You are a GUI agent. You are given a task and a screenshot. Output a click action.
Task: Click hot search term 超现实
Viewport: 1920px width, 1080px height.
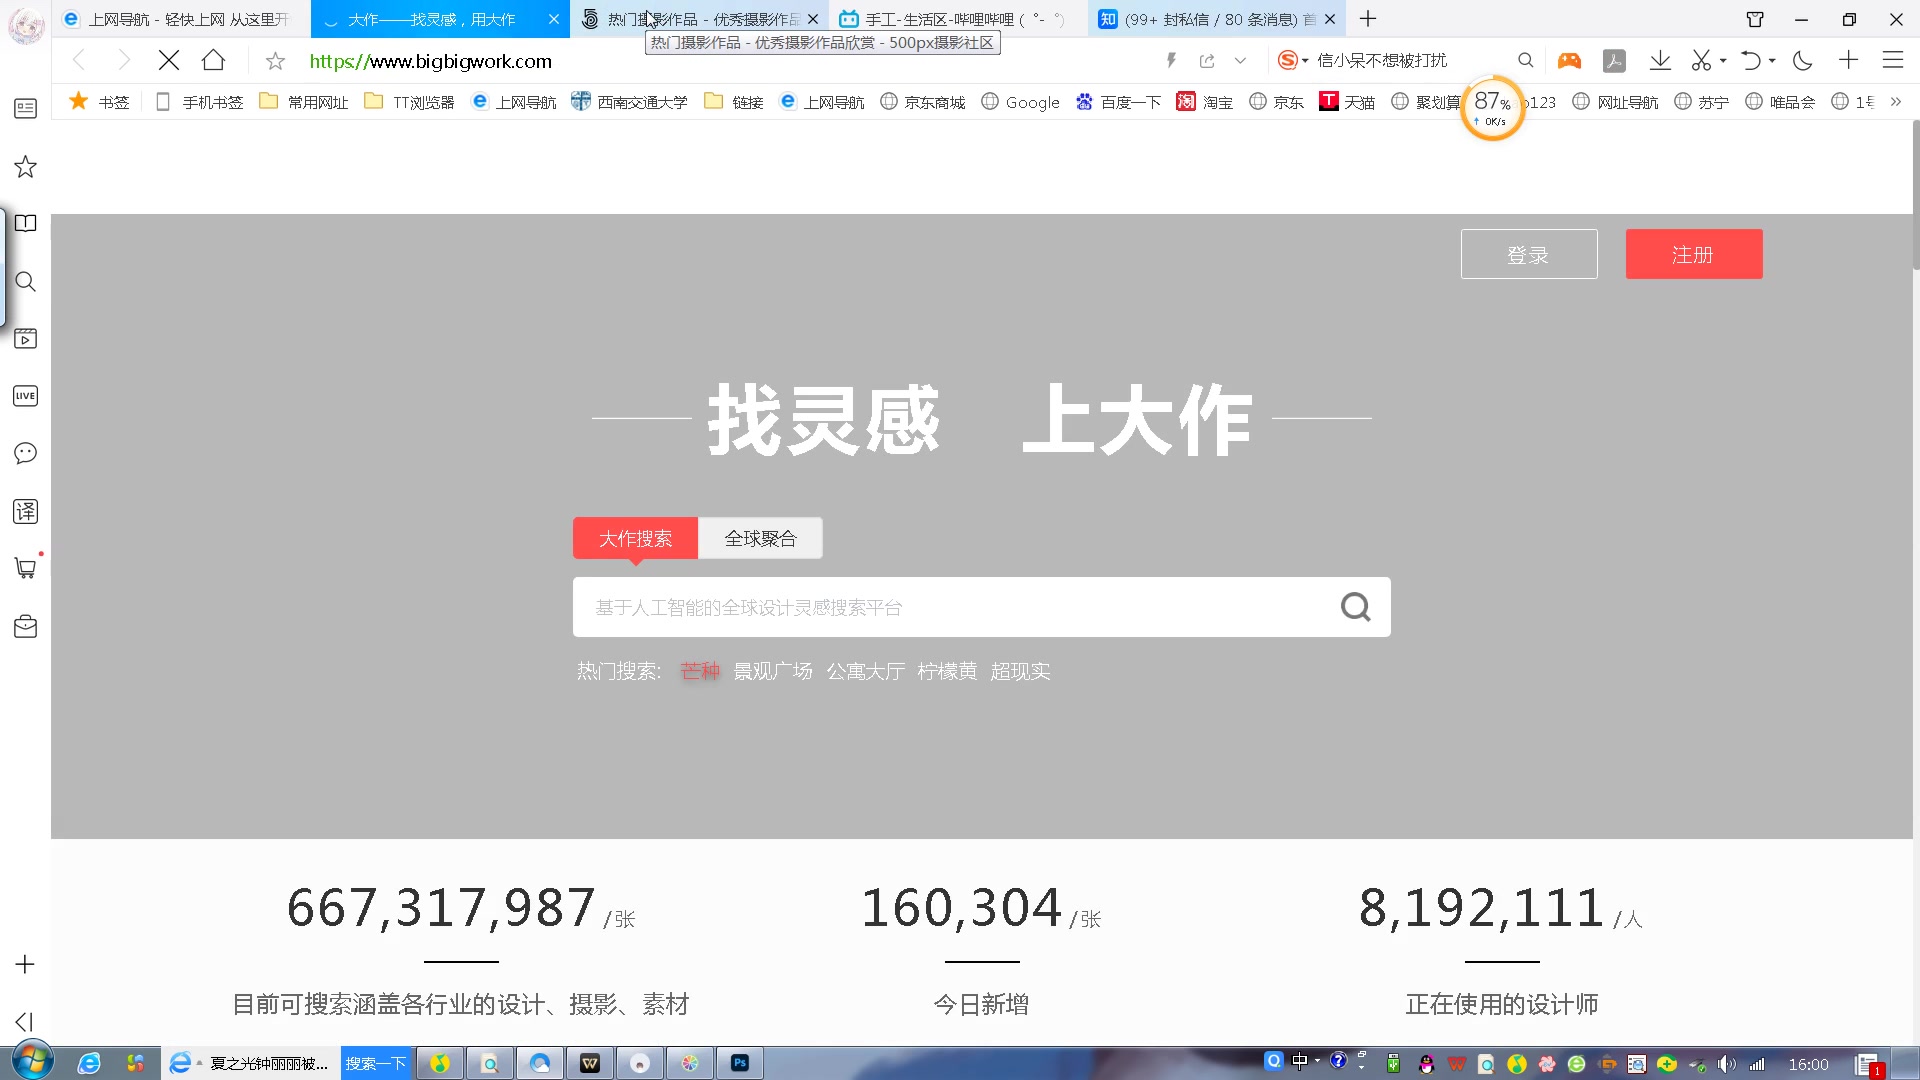click(x=1020, y=671)
